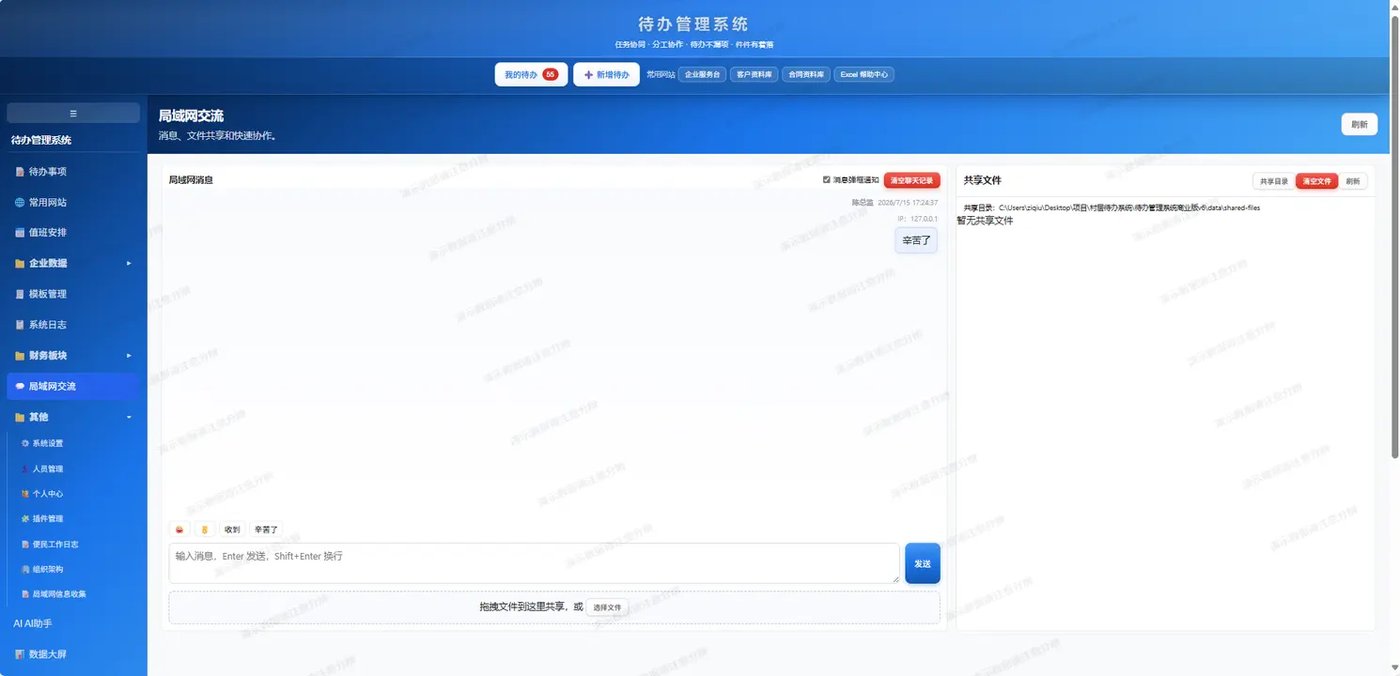Image resolution: width=1400 pixels, height=676 pixels.
Task: Go to 值班安排 calendar item
Action: click(x=73, y=232)
